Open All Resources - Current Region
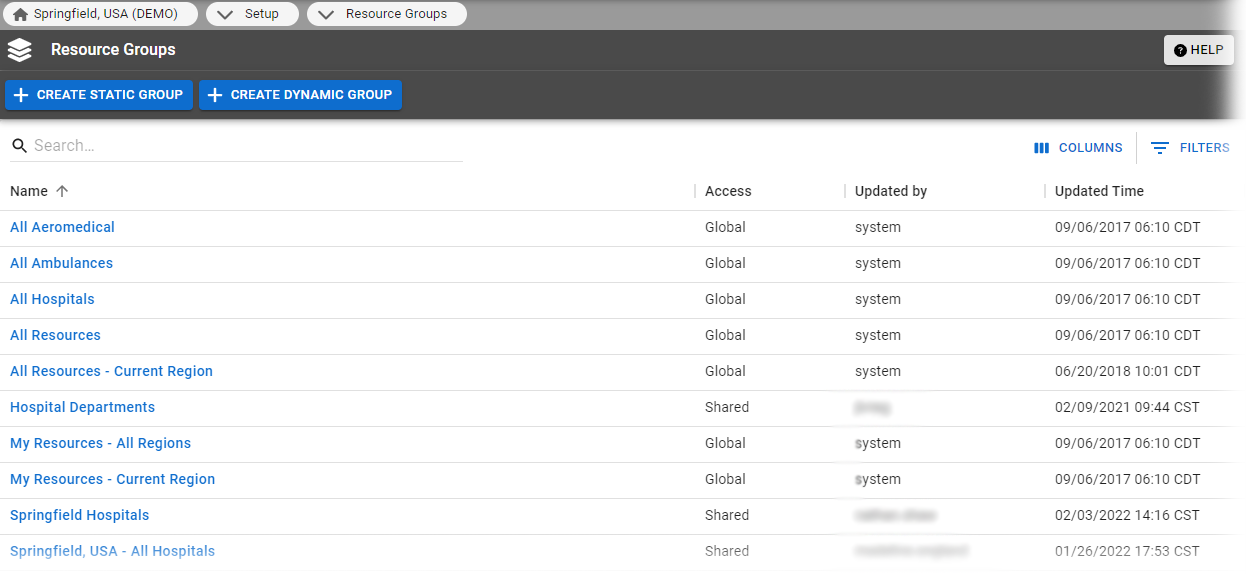The image size is (1246, 579). click(x=111, y=371)
